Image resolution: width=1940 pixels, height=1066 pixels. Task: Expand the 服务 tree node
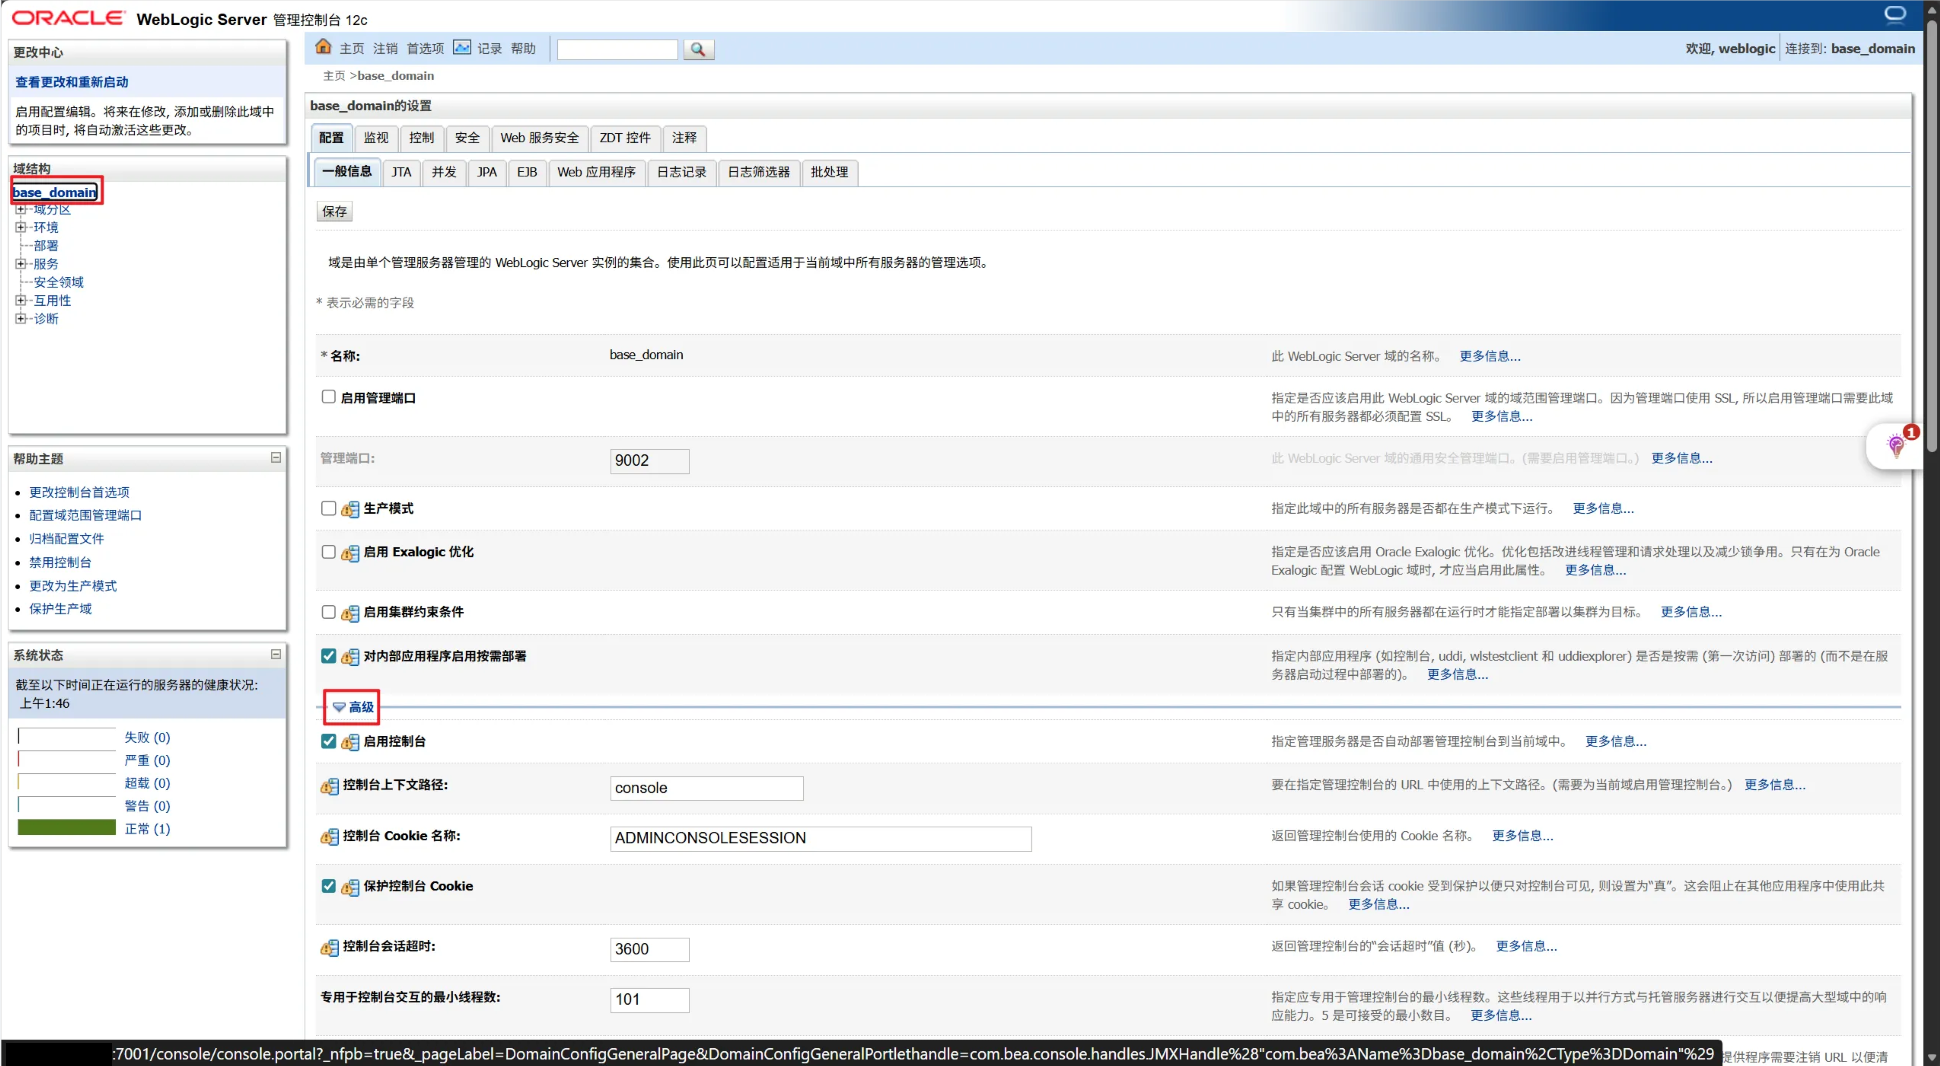pos(20,264)
